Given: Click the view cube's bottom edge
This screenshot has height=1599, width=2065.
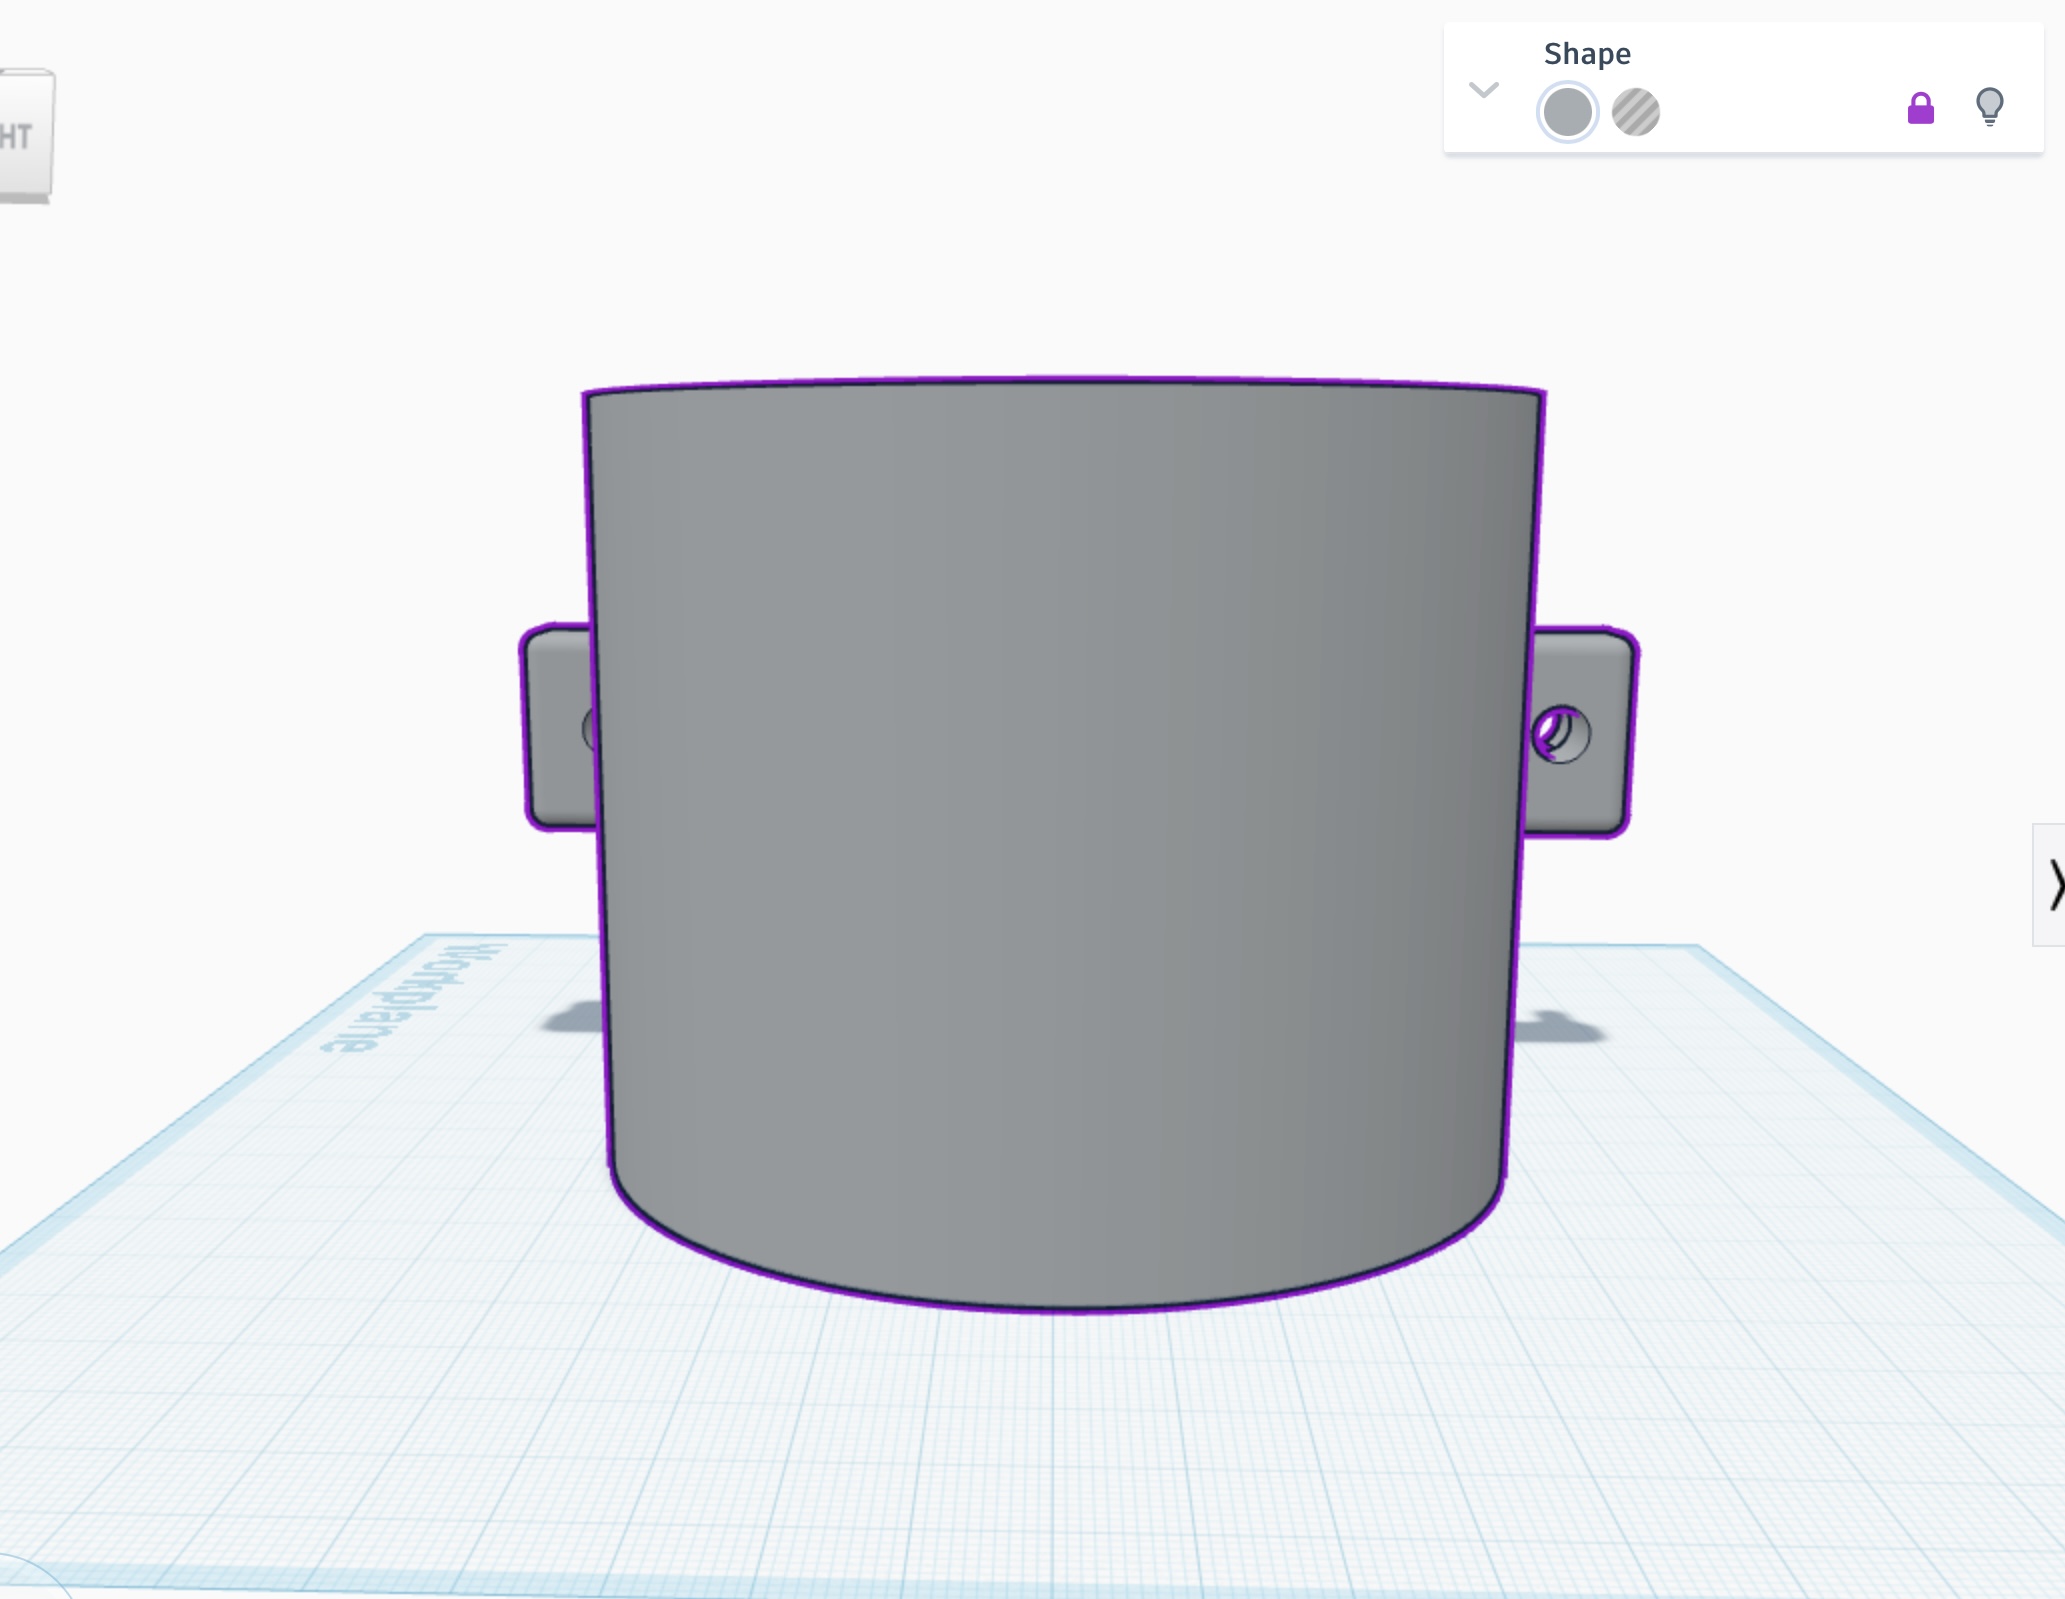Looking at the screenshot, I should (24, 198).
